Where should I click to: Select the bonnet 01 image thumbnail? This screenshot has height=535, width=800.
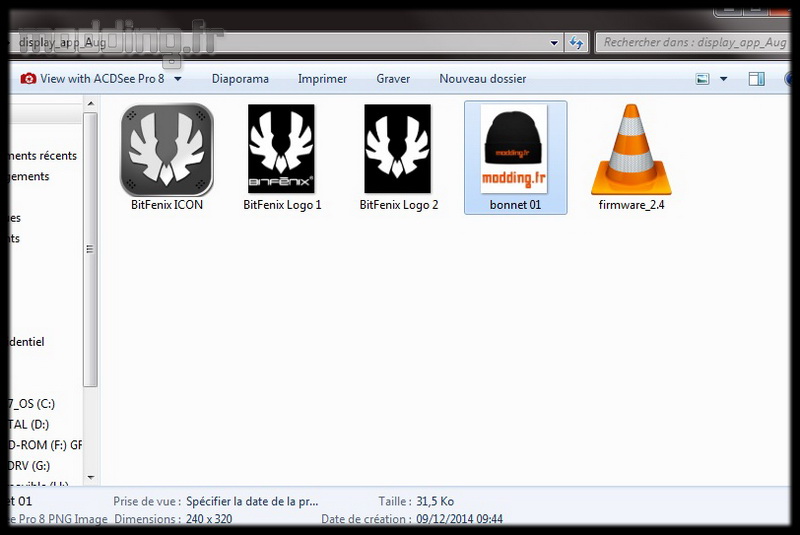coord(514,149)
